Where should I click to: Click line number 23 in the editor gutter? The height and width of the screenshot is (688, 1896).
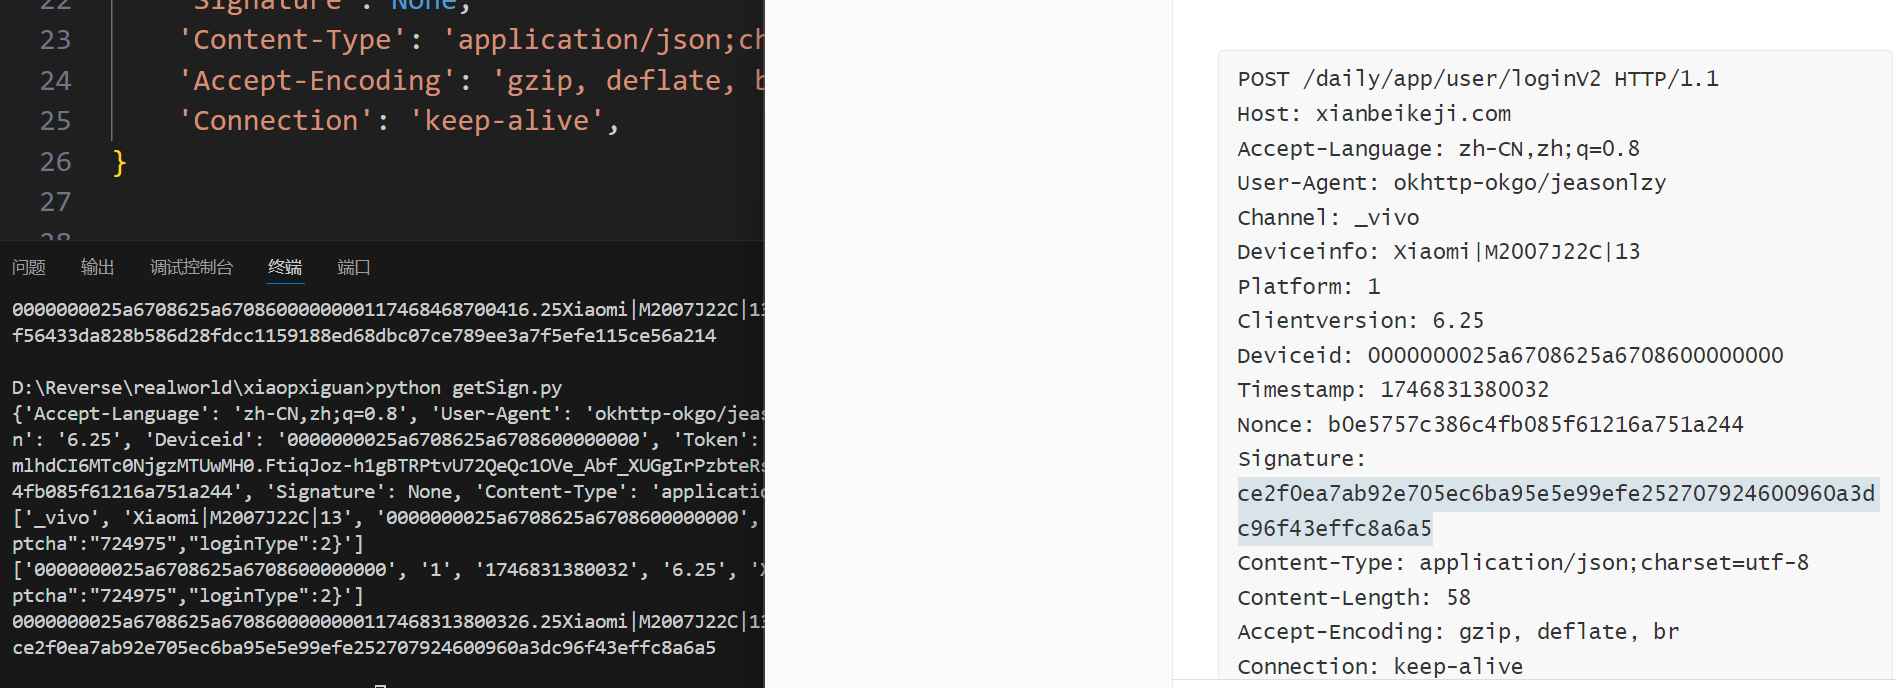tap(55, 40)
